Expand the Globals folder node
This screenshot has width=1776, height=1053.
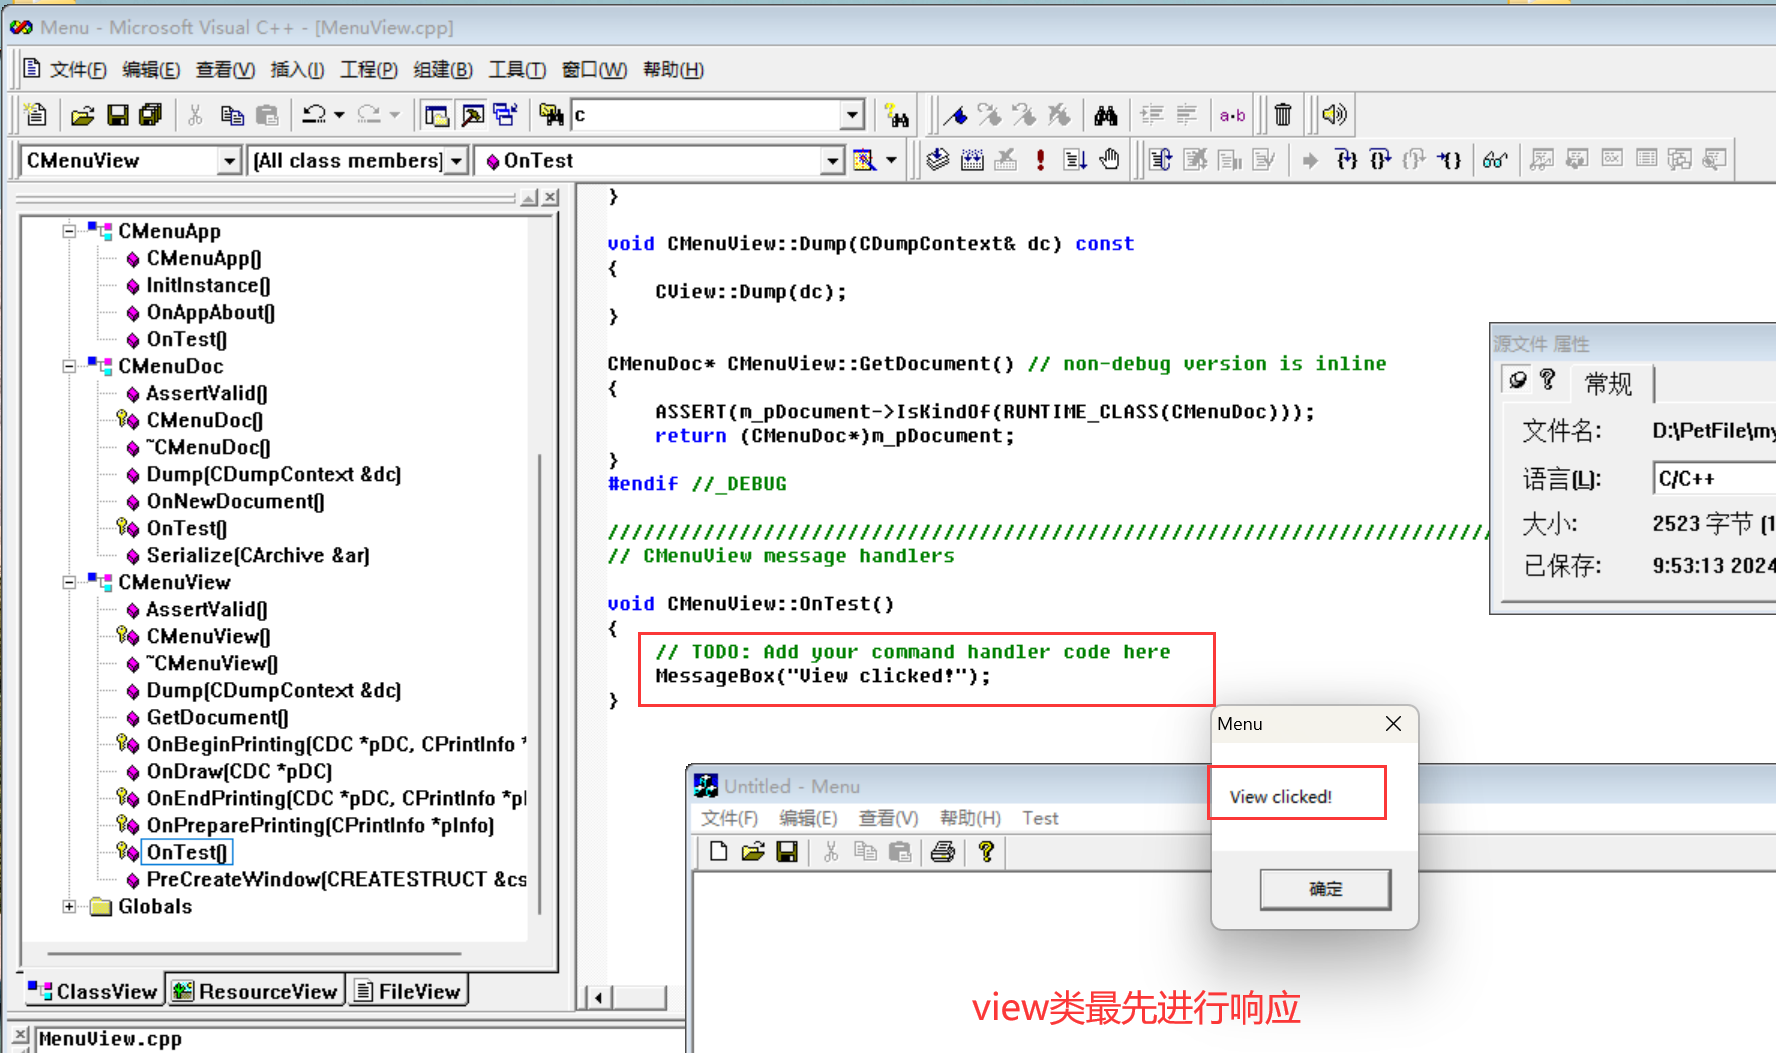[x=69, y=906]
